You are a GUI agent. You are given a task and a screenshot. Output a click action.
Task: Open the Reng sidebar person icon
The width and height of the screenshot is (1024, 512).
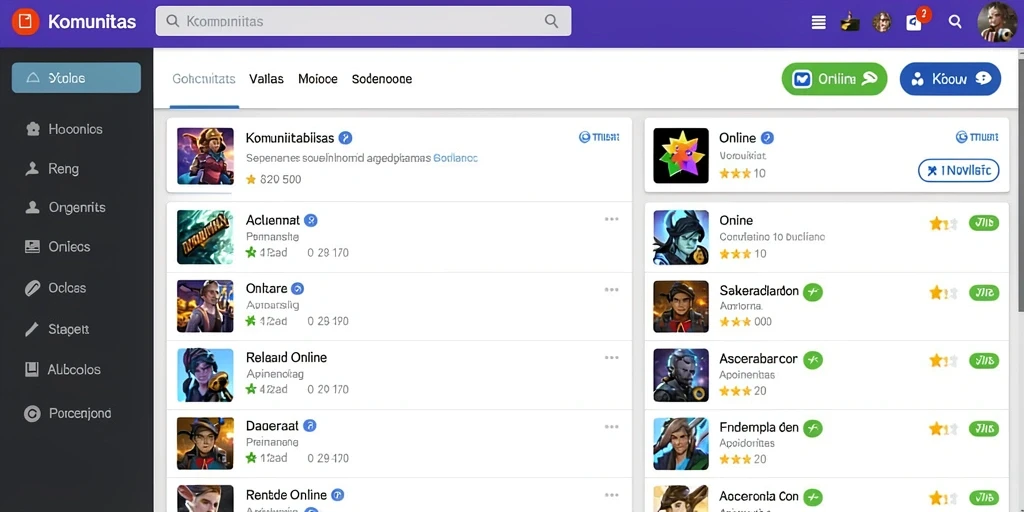32,168
